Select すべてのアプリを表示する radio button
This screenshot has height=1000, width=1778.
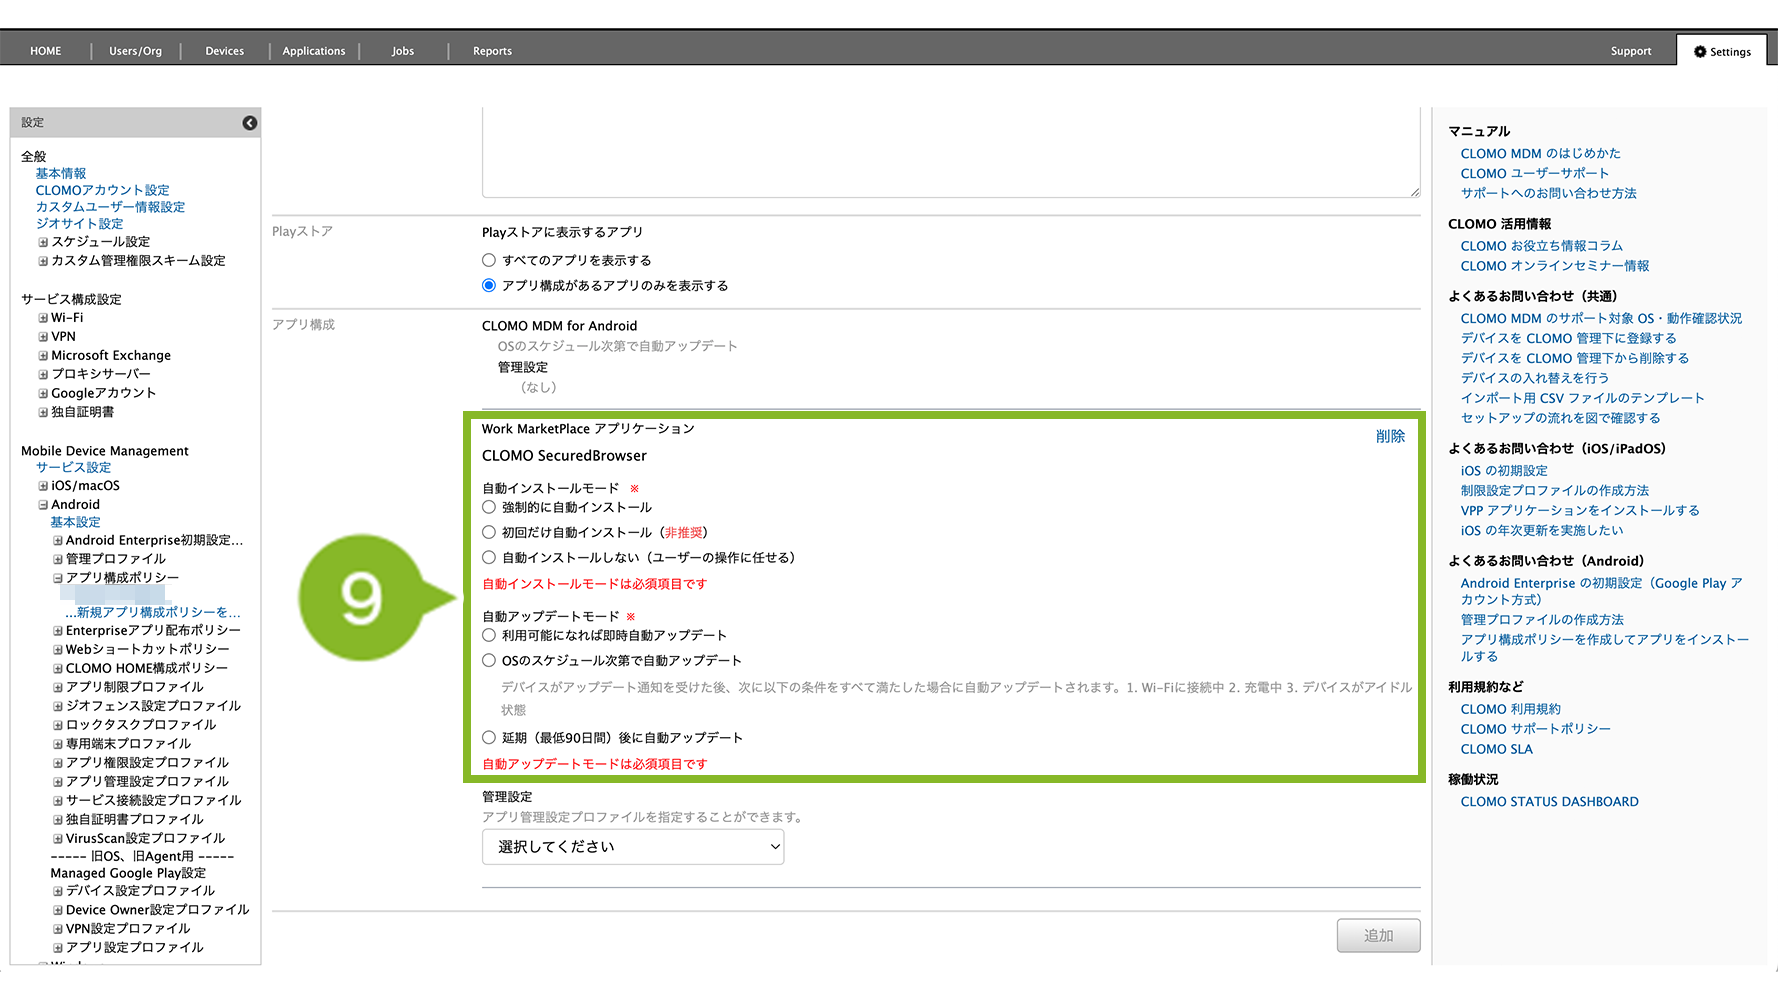click(x=489, y=260)
